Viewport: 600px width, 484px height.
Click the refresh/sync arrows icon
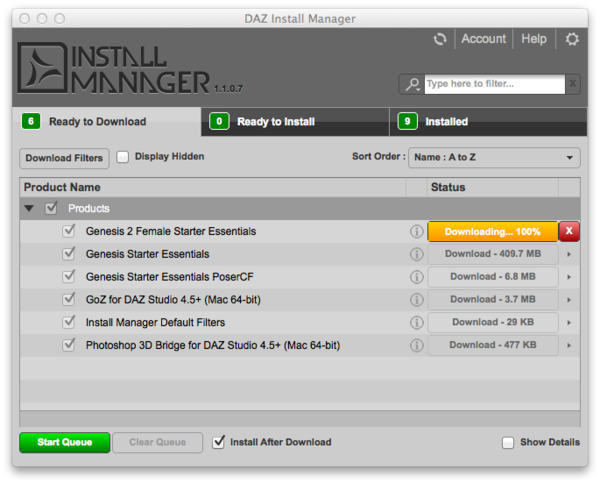click(x=440, y=39)
